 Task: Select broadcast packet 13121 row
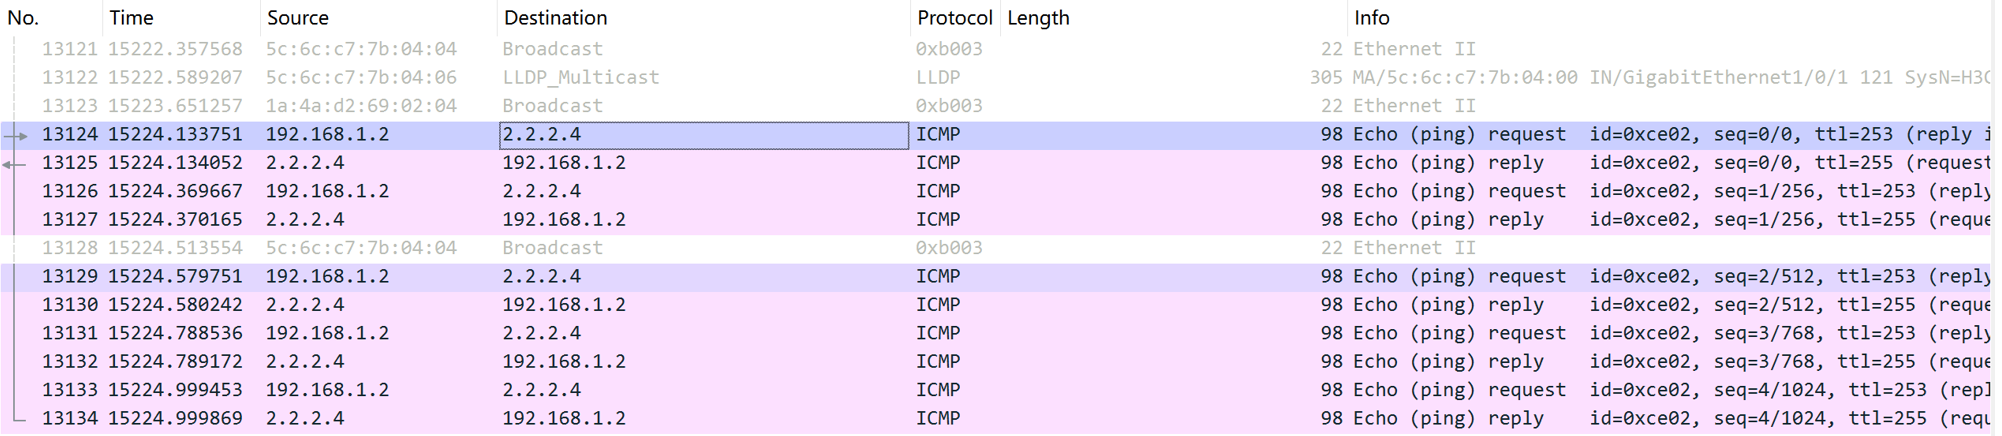[x=1000, y=49]
